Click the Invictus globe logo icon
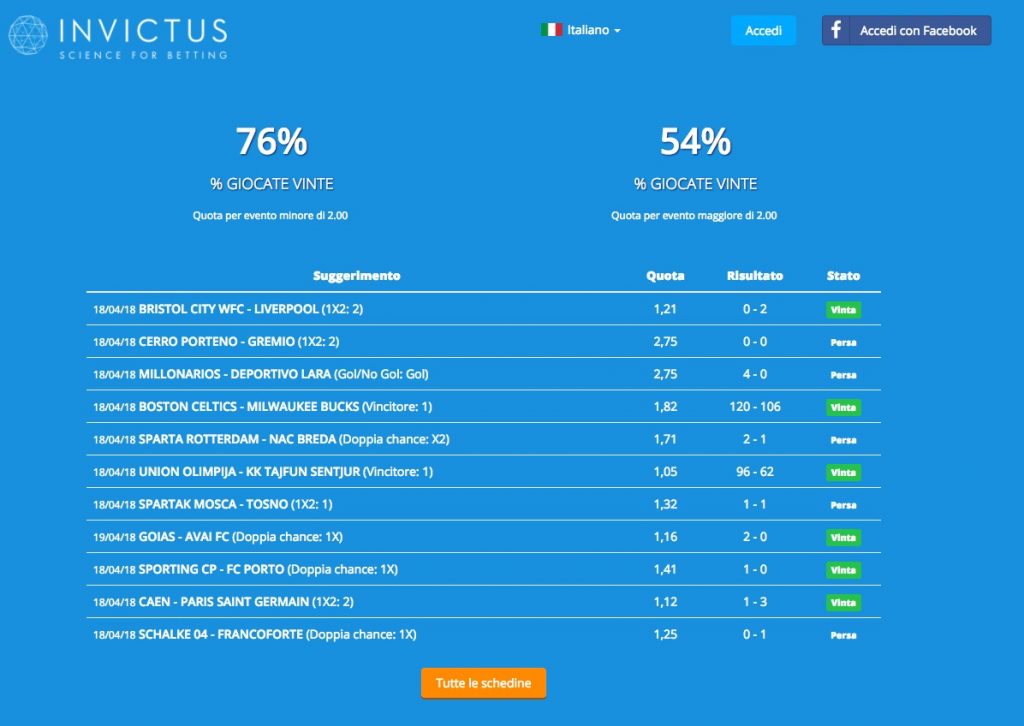 [28, 35]
